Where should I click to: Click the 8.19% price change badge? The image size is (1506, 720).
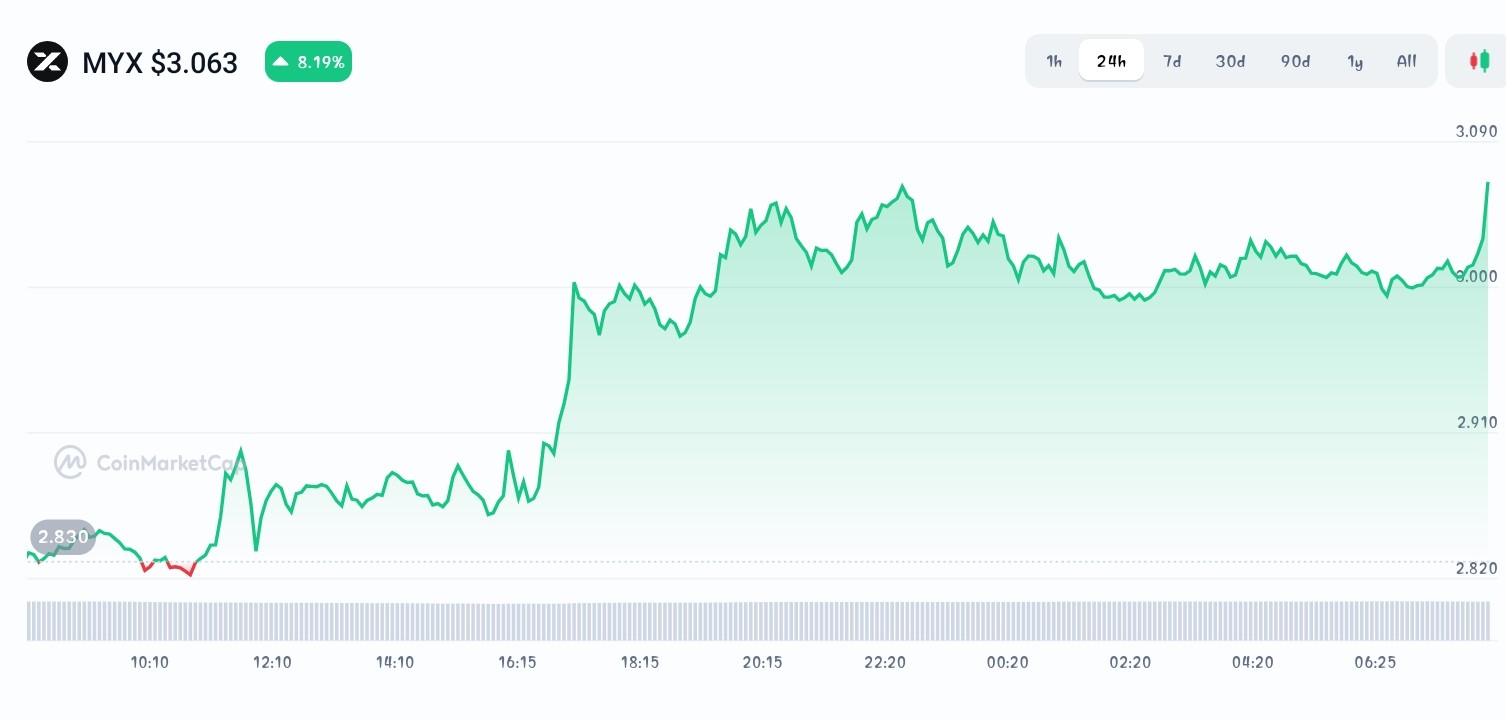click(x=308, y=62)
